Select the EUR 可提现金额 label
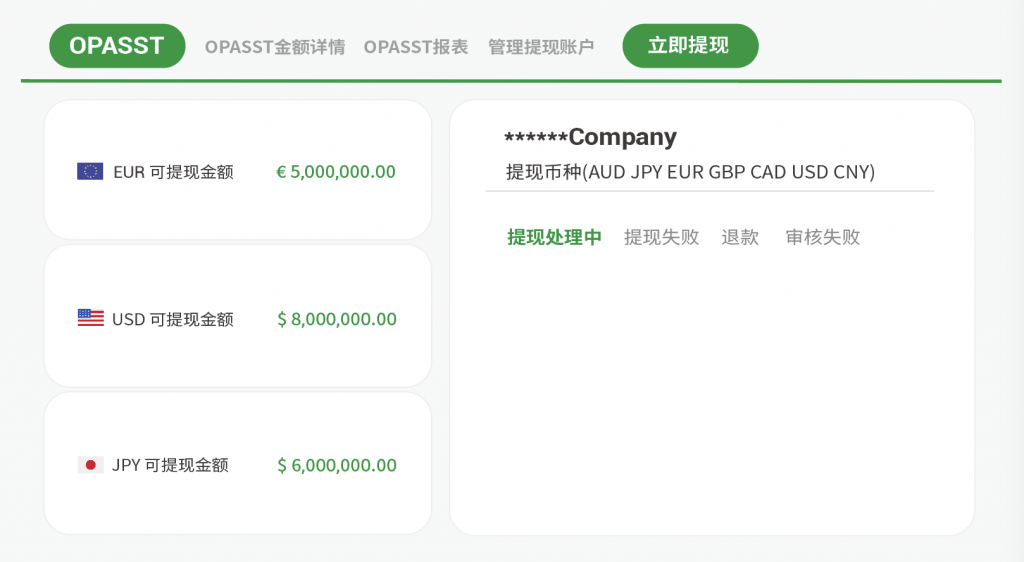Viewport: 1024px width, 562px height. [173, 172]
